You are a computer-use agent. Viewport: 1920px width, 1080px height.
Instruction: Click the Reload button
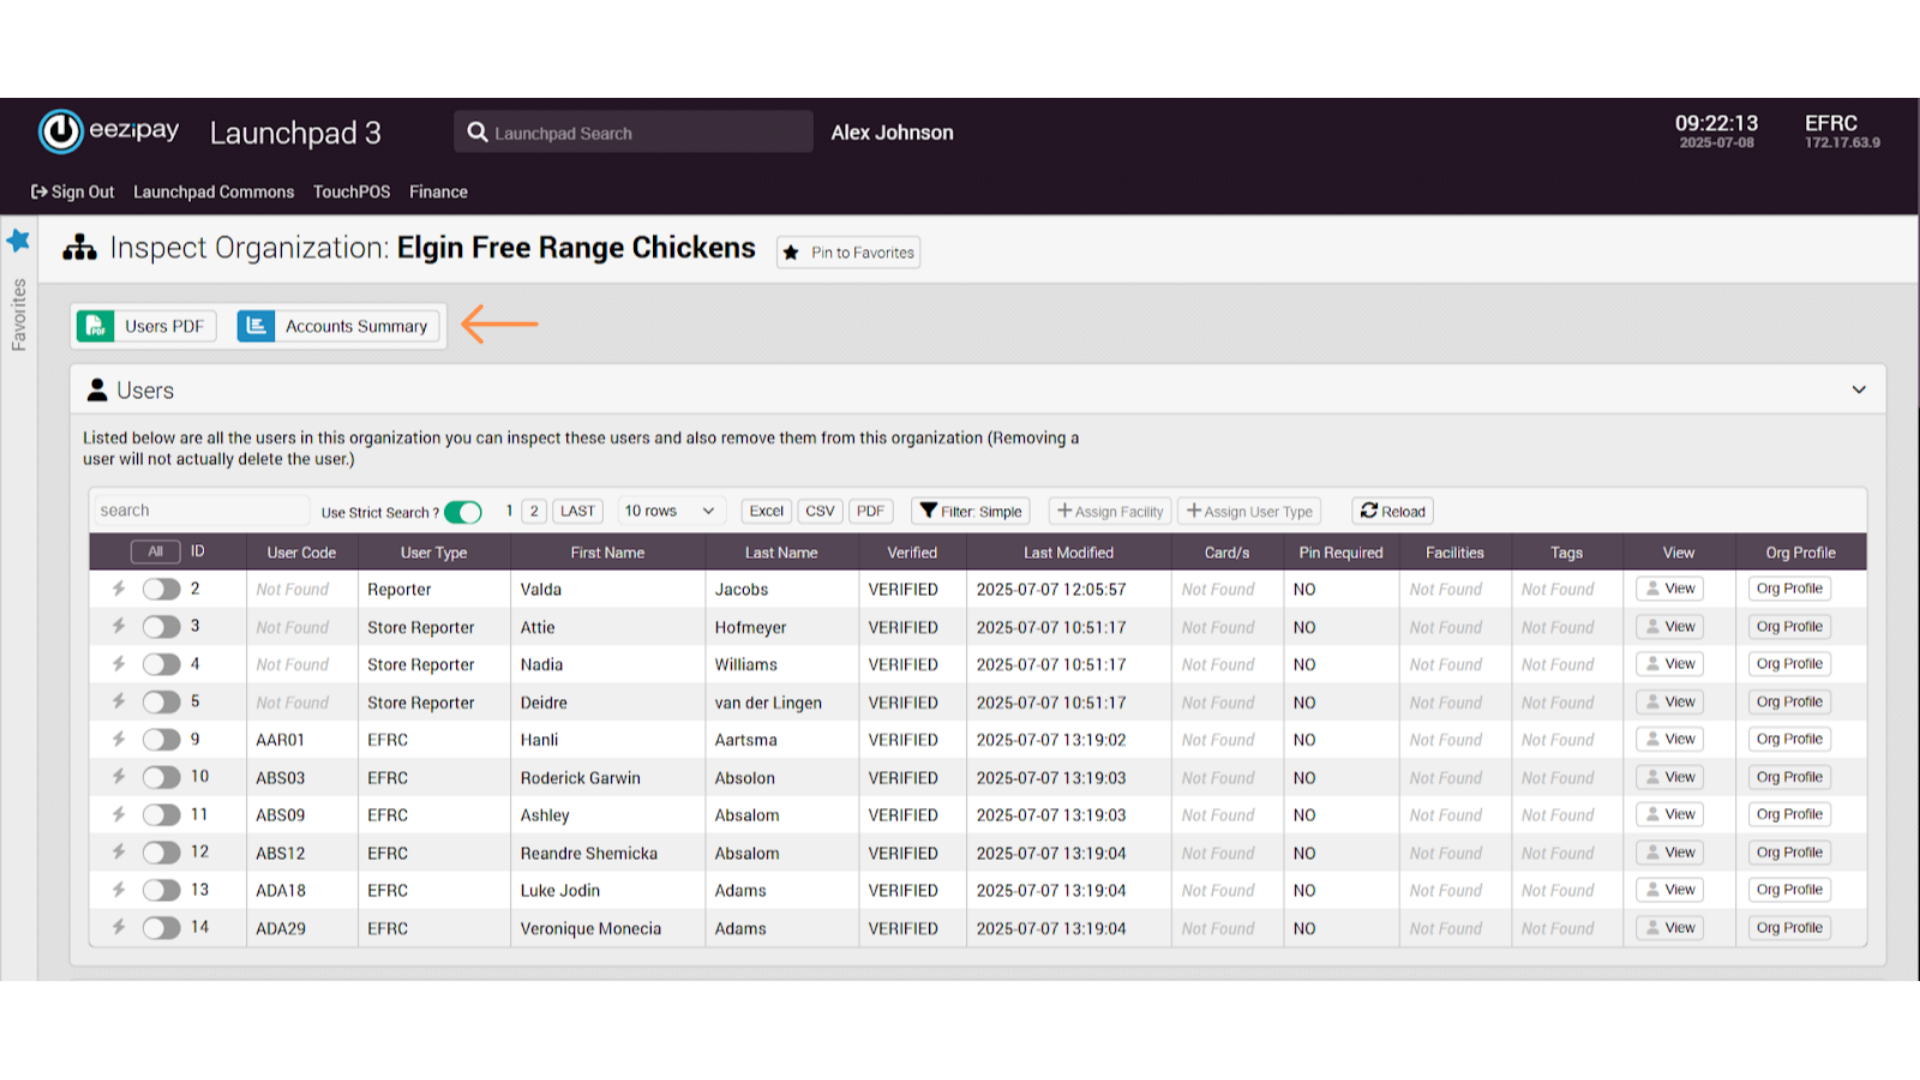coord(1392,511)
